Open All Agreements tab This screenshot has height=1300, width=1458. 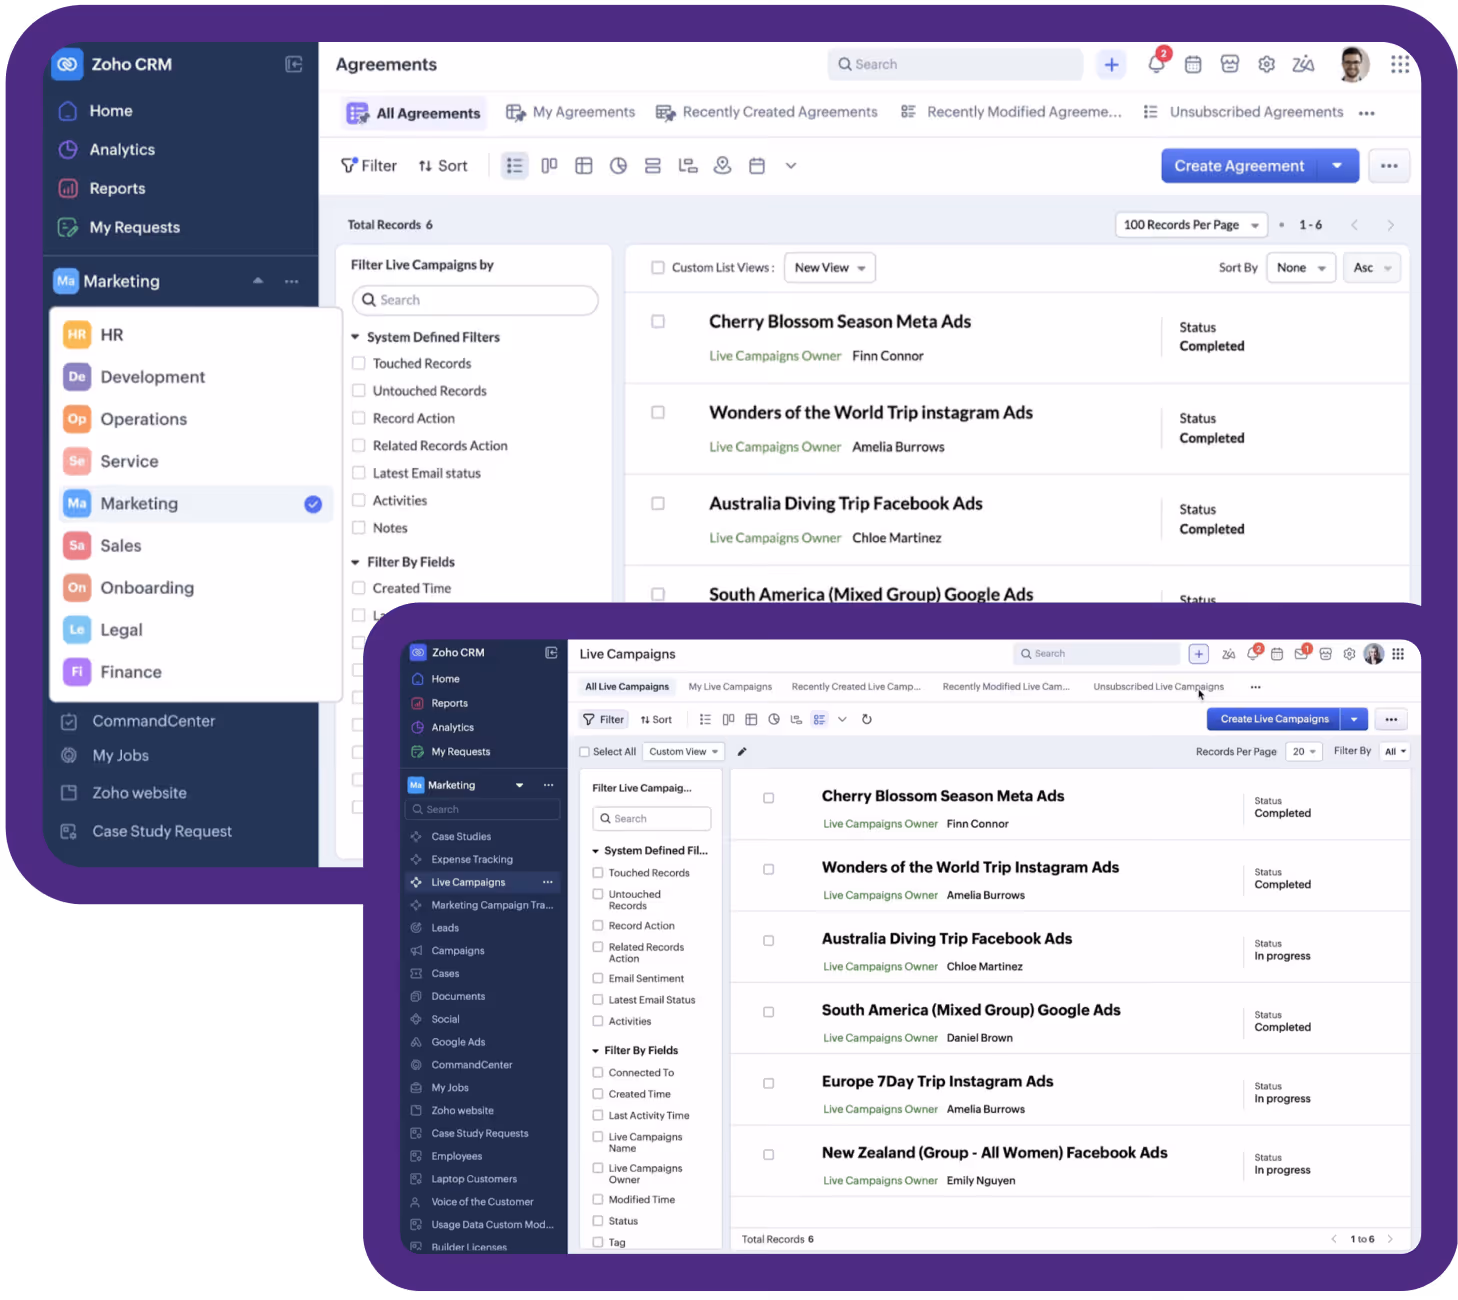point(414,113)
